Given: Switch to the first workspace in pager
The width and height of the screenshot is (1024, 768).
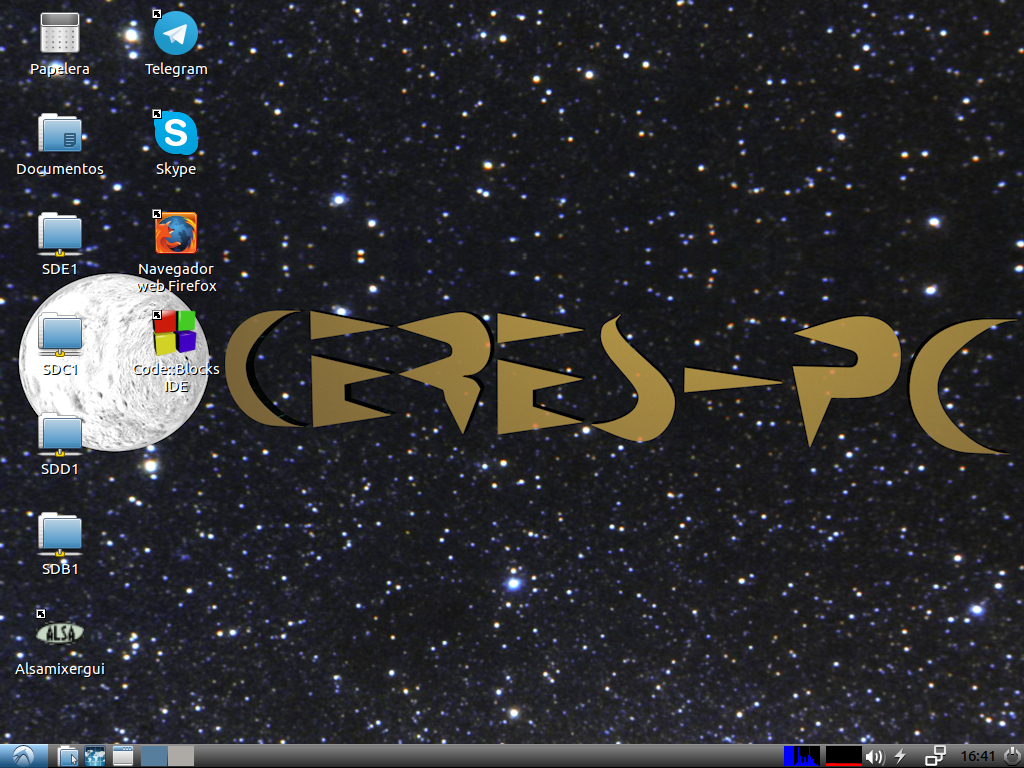Looking at the screenshot, I should click(x=155, y=756).
